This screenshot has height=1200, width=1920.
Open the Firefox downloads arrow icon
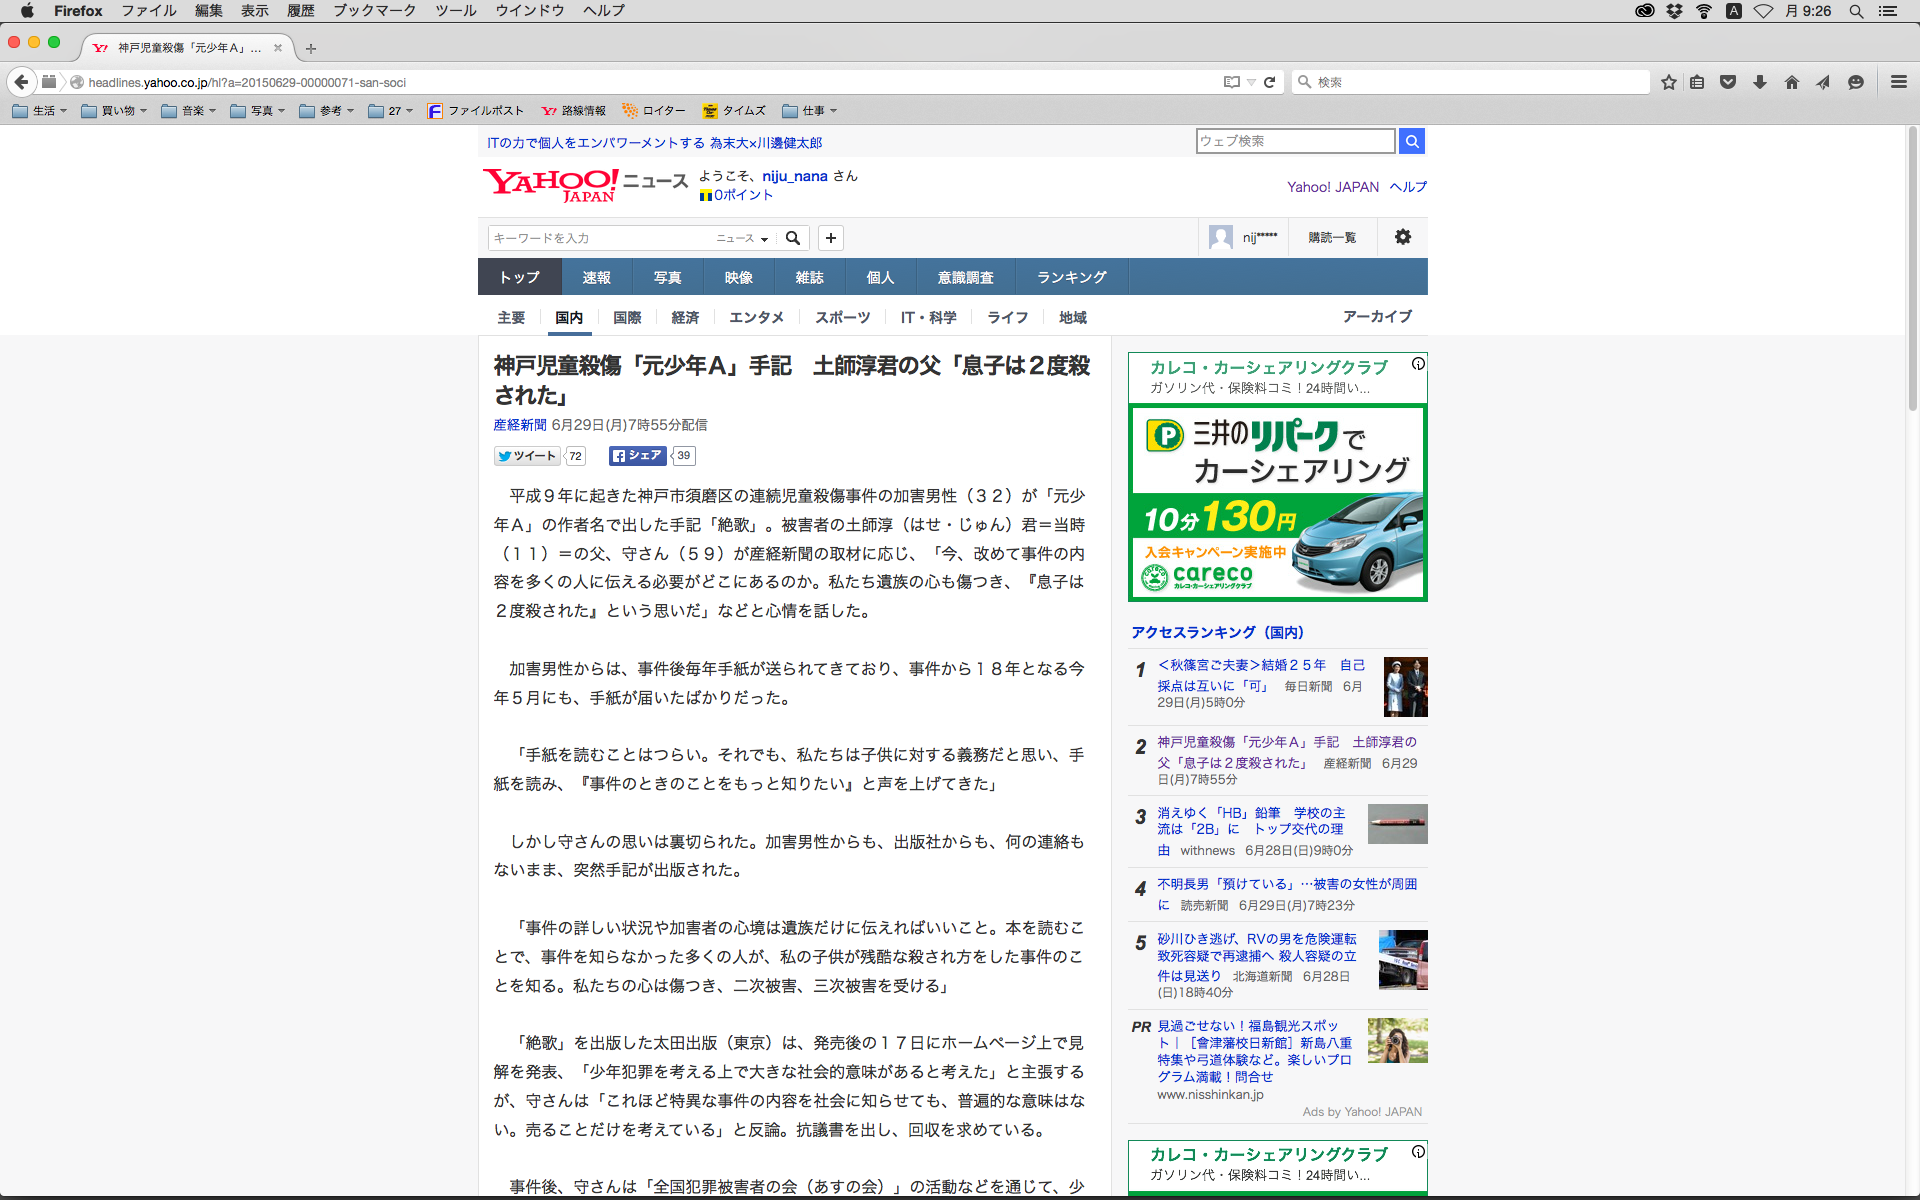pos(1759,82)
